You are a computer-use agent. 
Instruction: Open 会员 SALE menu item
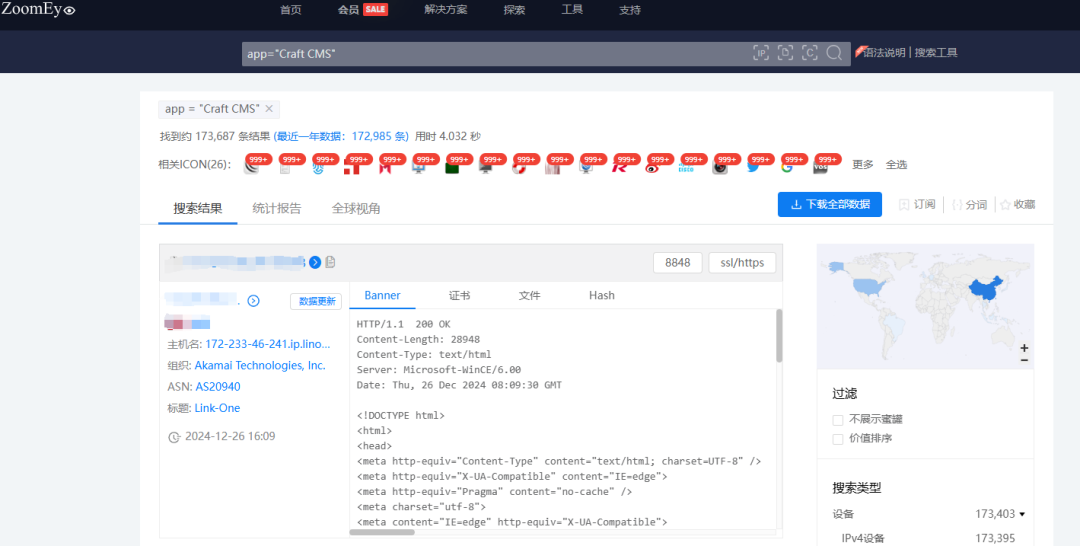[x=362, y=10]
